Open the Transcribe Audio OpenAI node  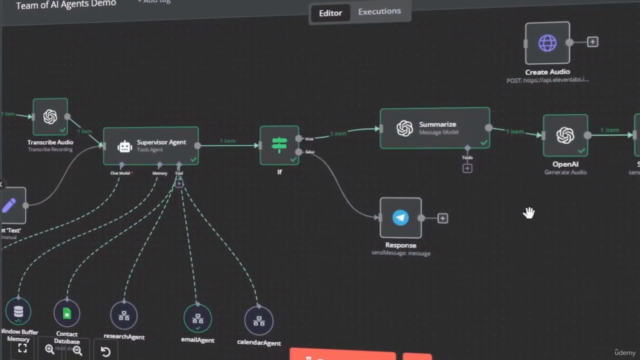50,117
